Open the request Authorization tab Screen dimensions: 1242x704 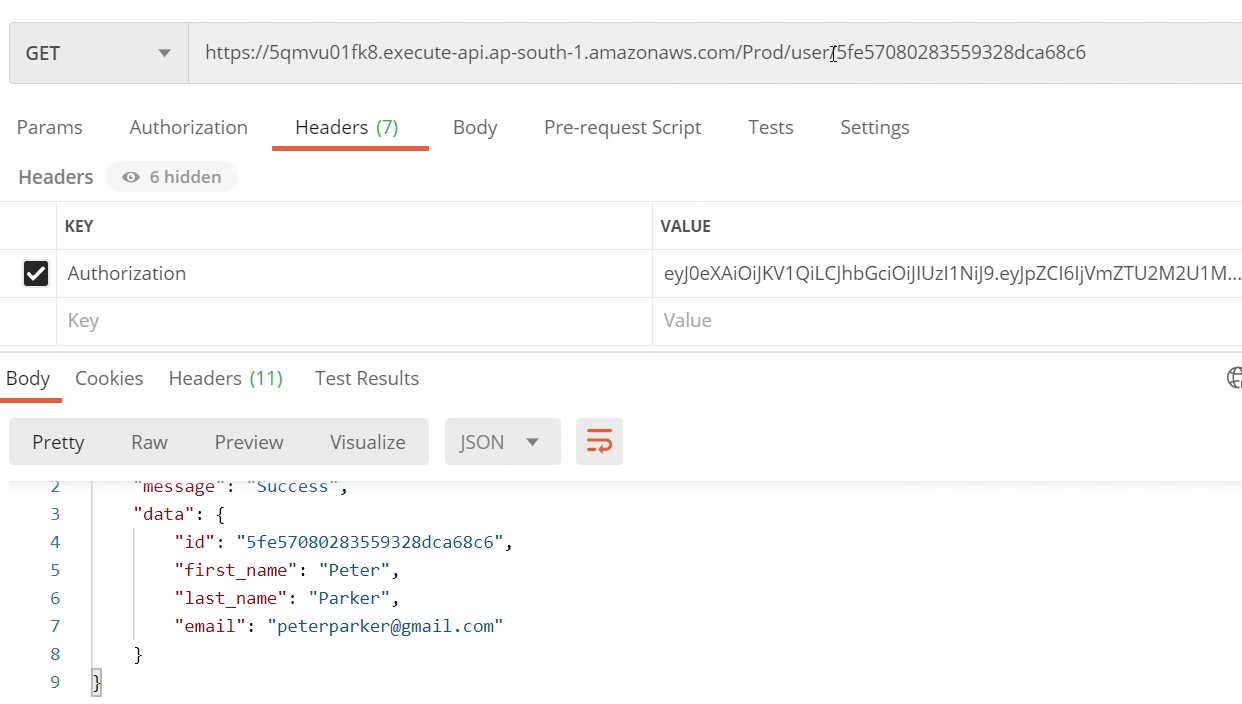click(188, 127)
